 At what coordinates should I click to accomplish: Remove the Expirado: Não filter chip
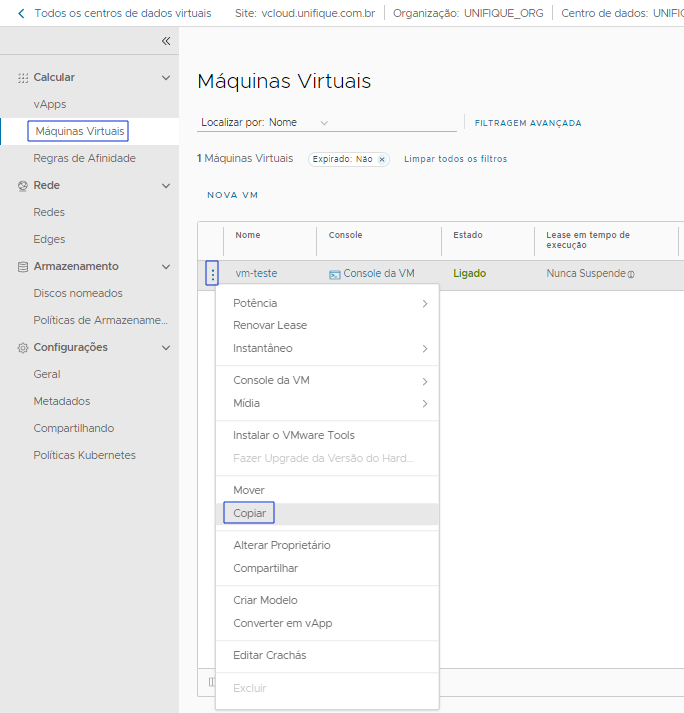(x=382, y=159)
